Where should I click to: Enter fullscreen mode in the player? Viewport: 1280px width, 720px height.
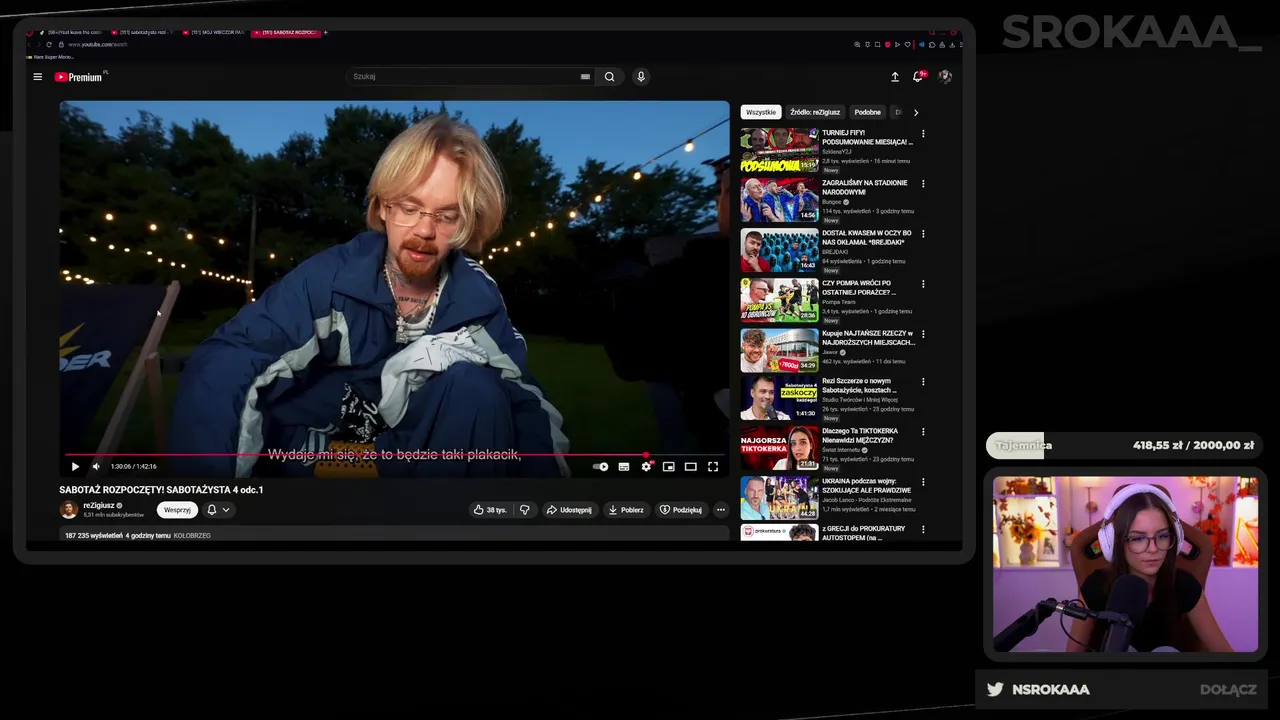[713, 466]
